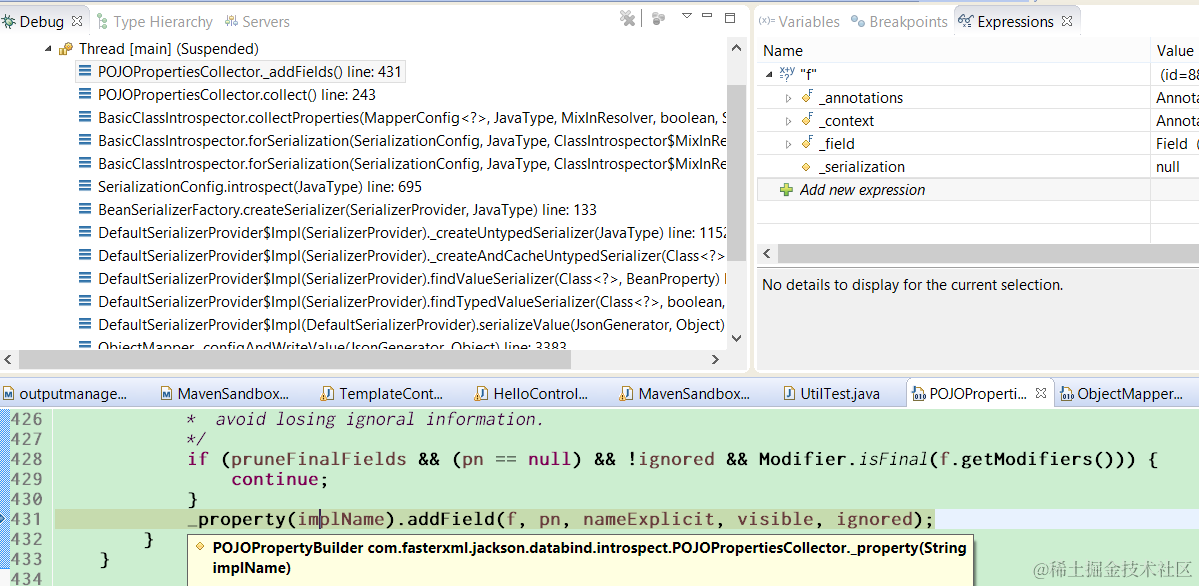Screen dimensions: 1199x586
Task: Select POJOPropertiesCollector.collect() line 243 frame
Action: point(236,95)
